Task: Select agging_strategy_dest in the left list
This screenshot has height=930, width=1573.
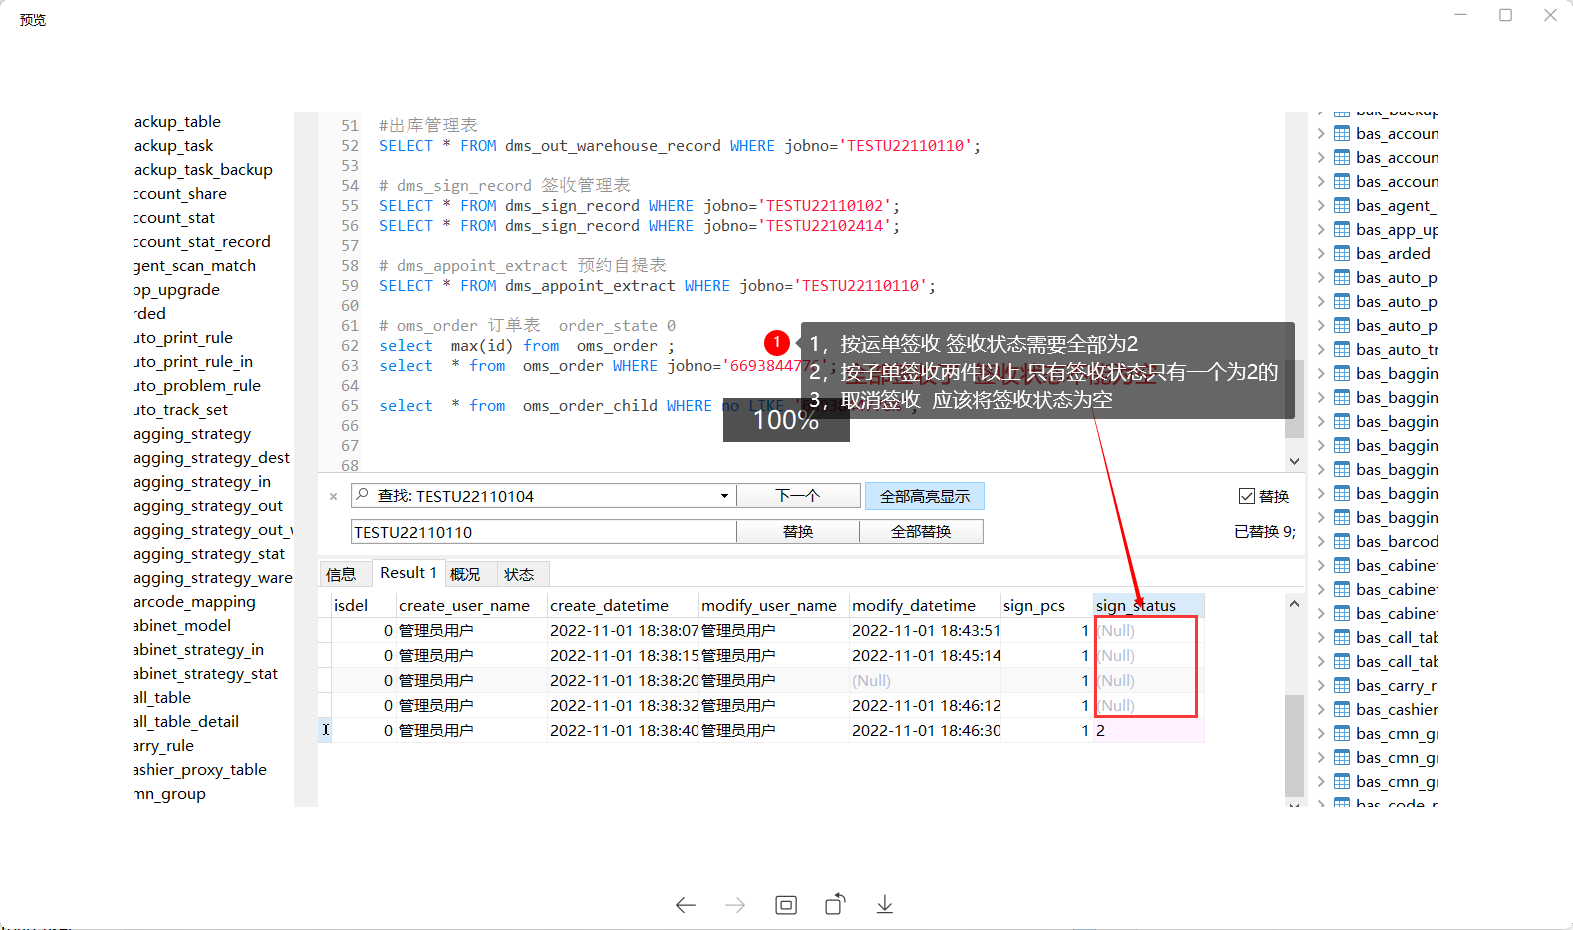Action: [x=211, y=457]
